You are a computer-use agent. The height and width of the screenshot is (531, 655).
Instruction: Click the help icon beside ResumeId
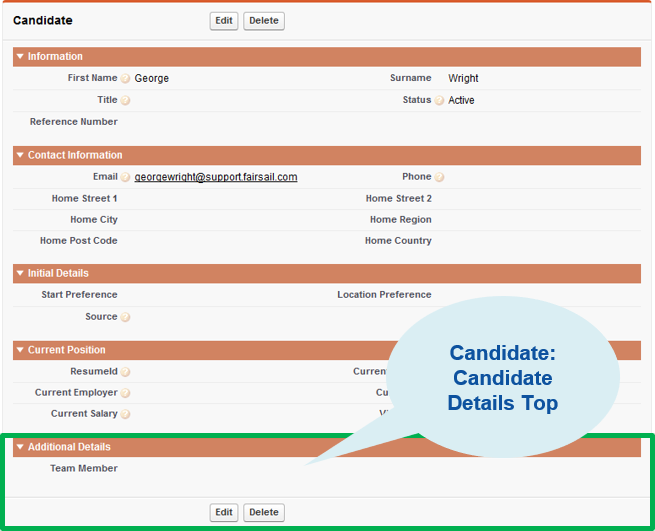click(126, 372)
